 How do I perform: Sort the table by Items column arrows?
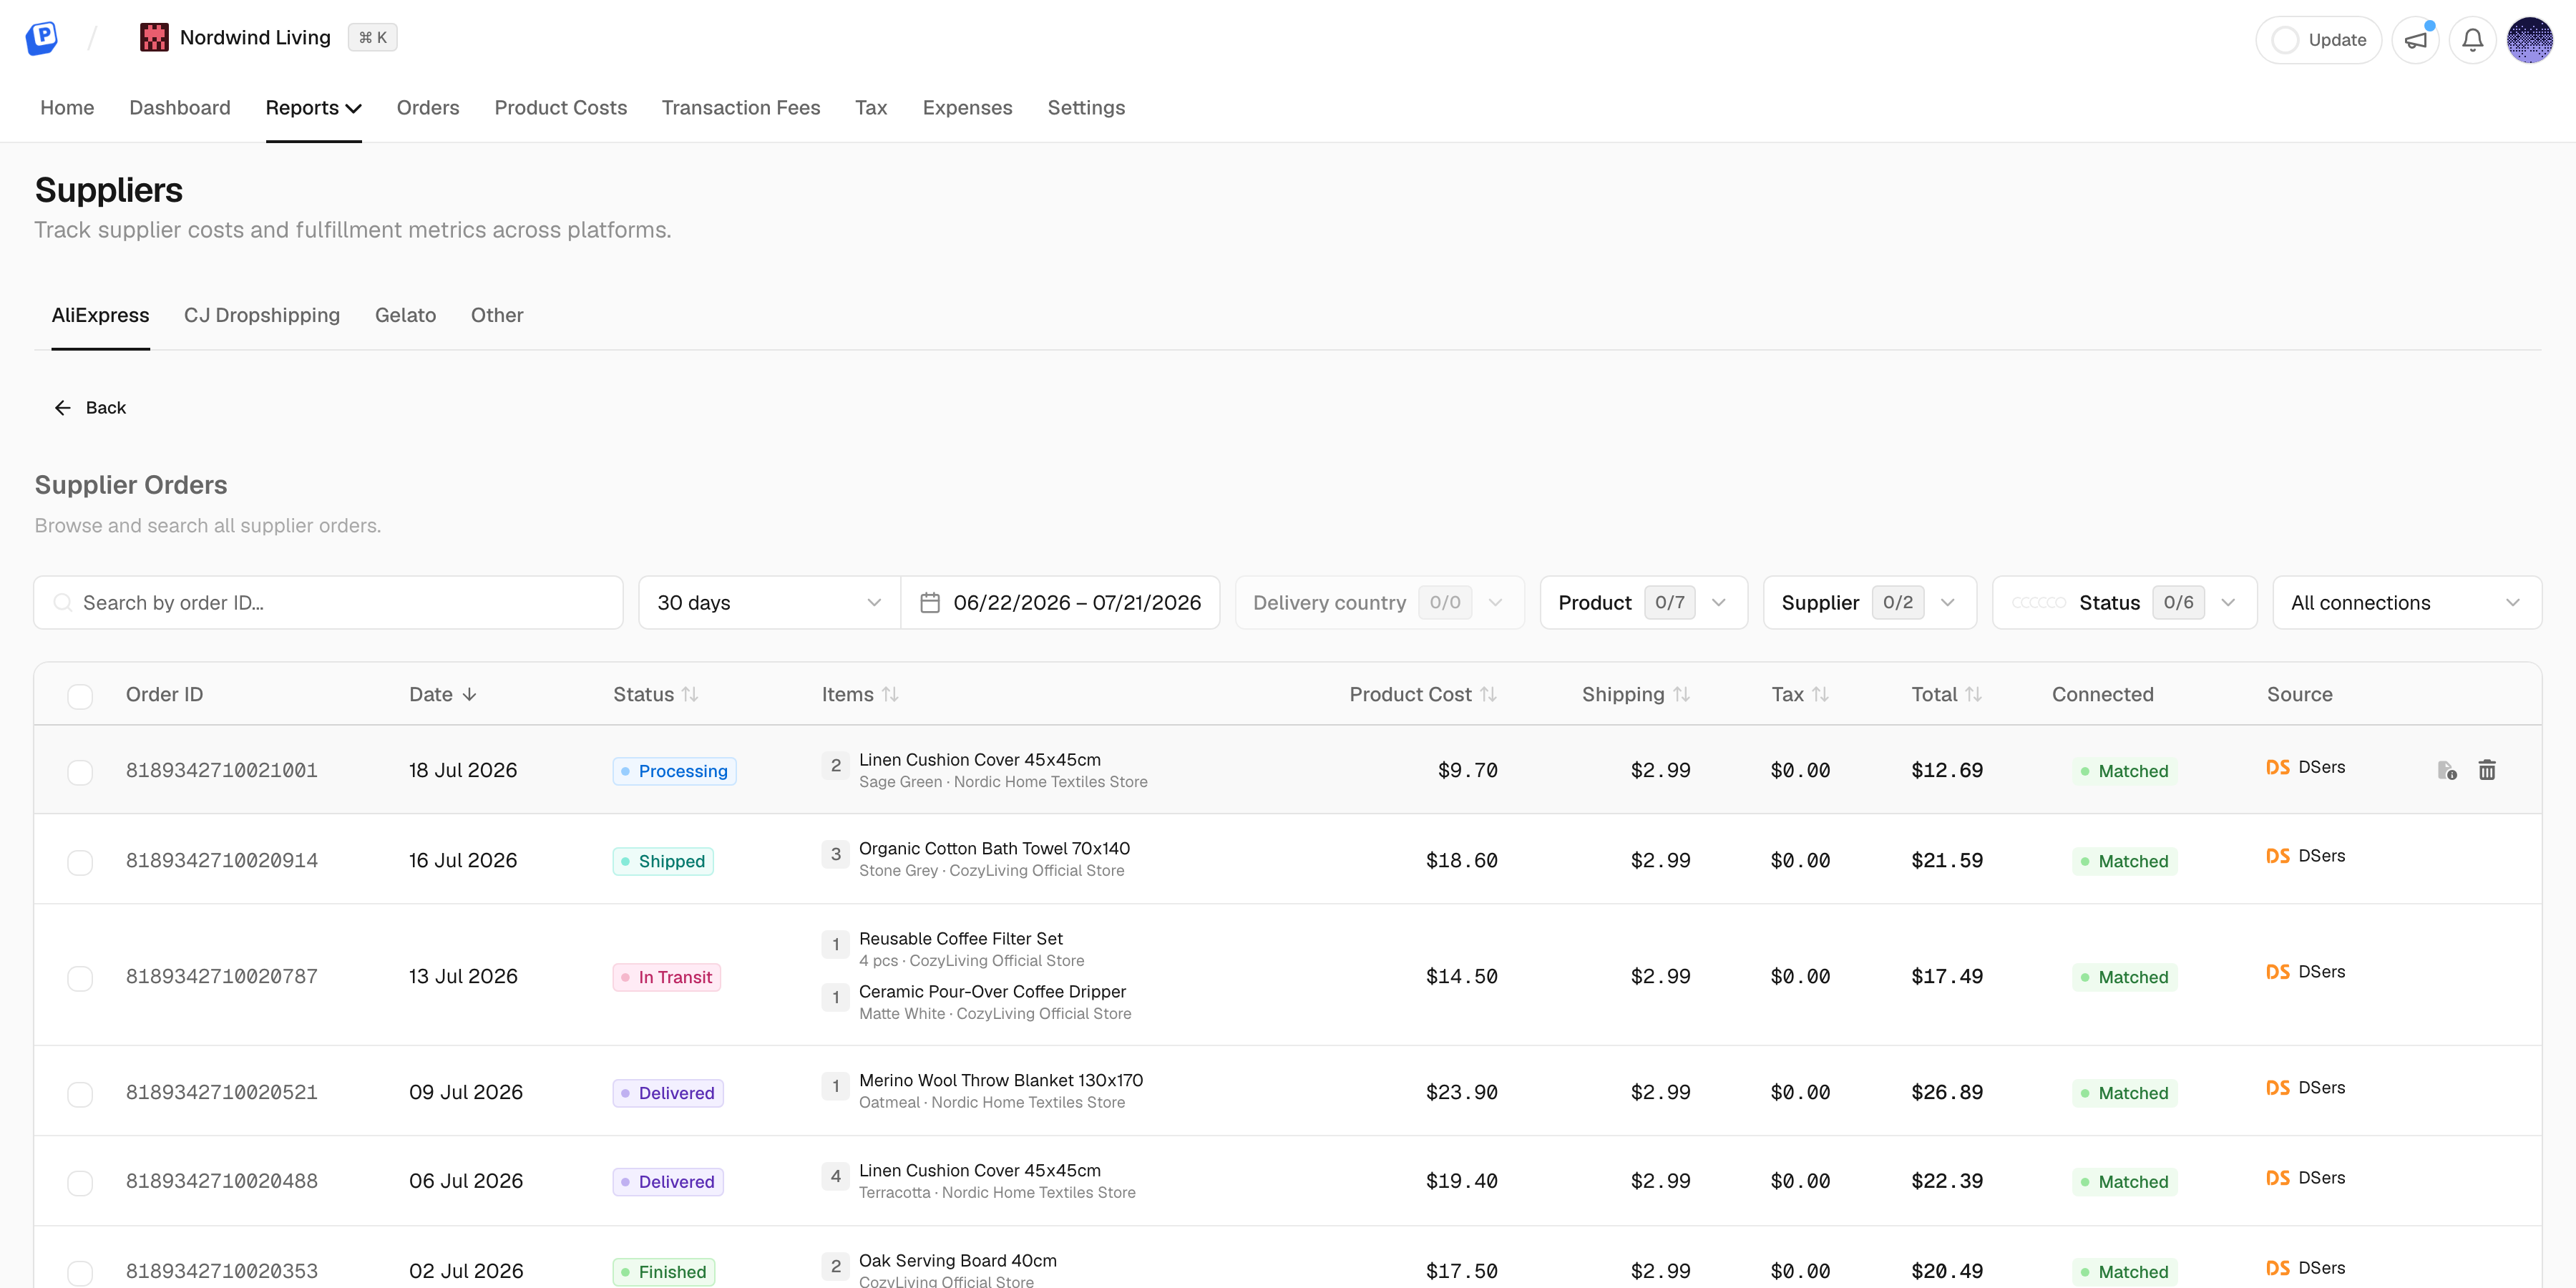coord(890,694)
